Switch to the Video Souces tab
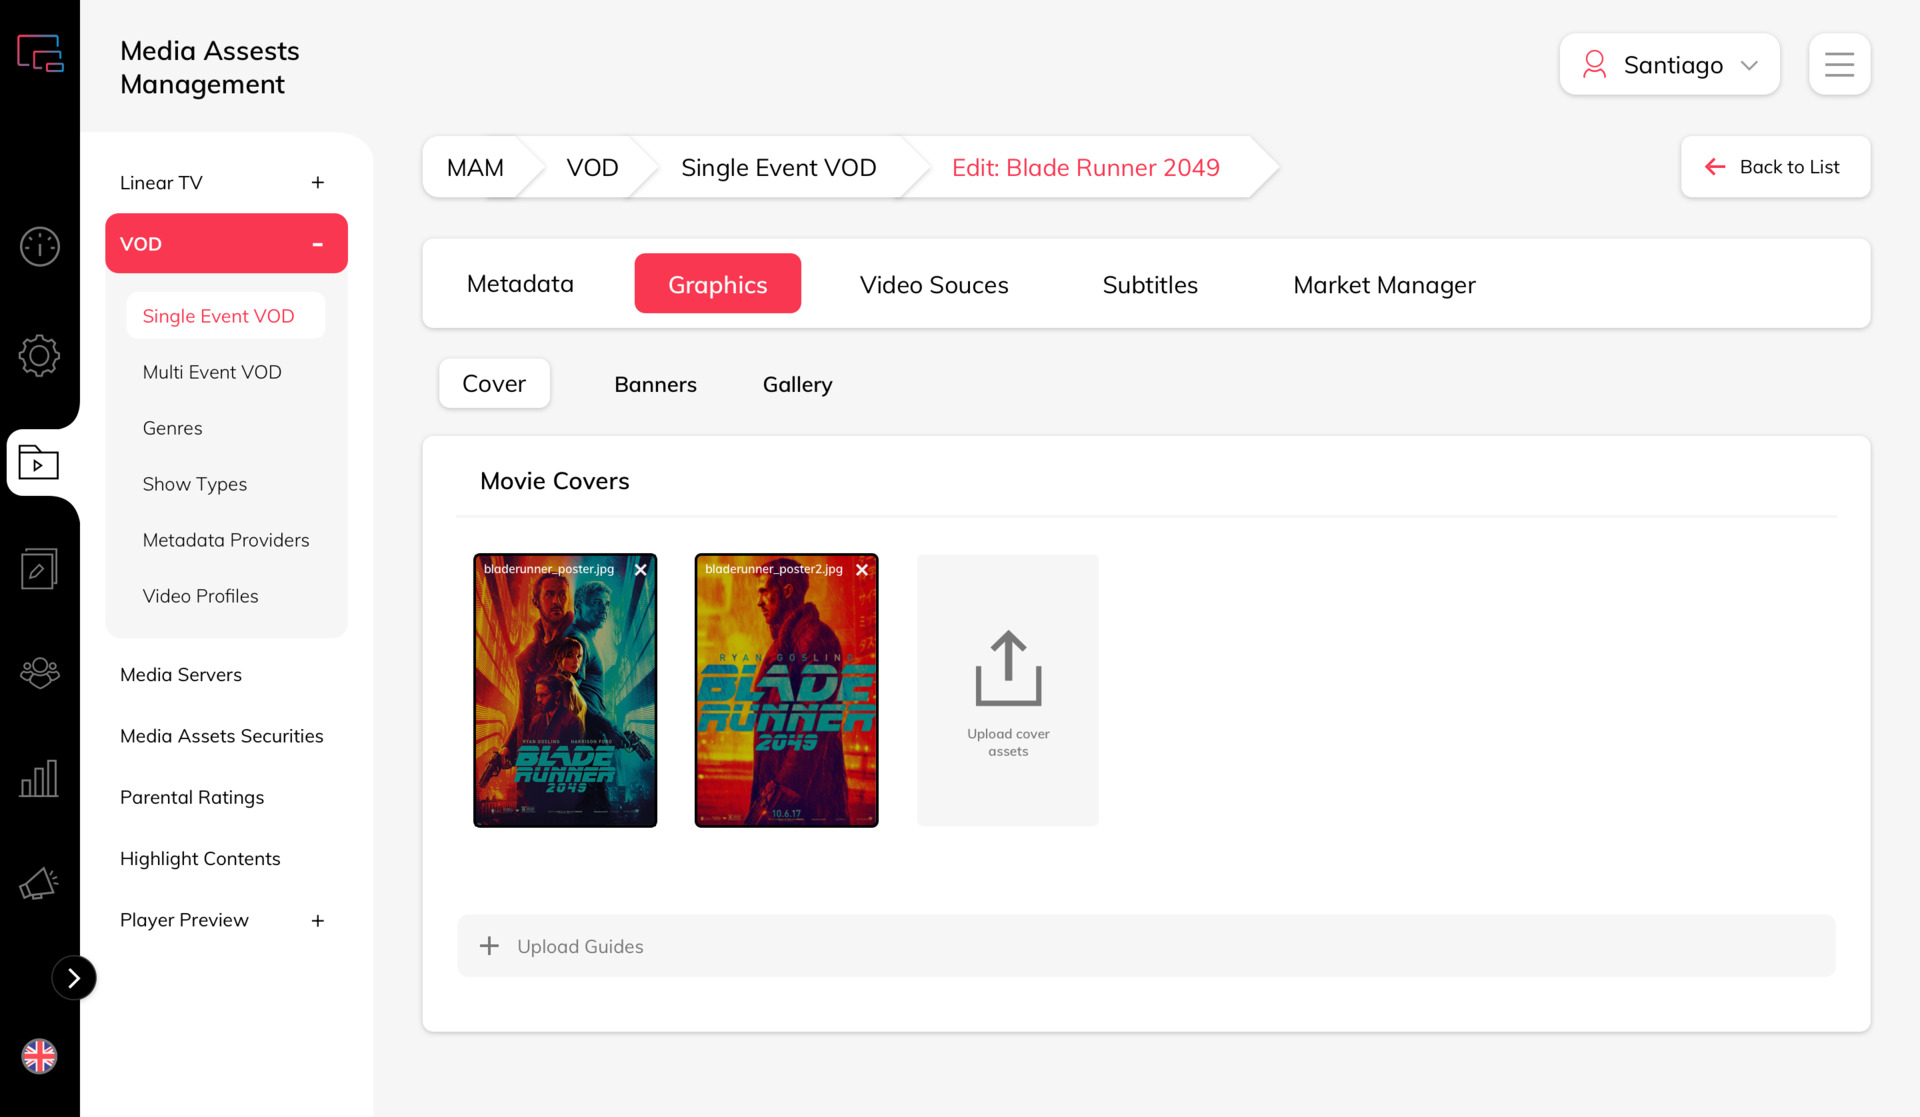Viewport: 1920px width, 1117px height. click(933, 285)
